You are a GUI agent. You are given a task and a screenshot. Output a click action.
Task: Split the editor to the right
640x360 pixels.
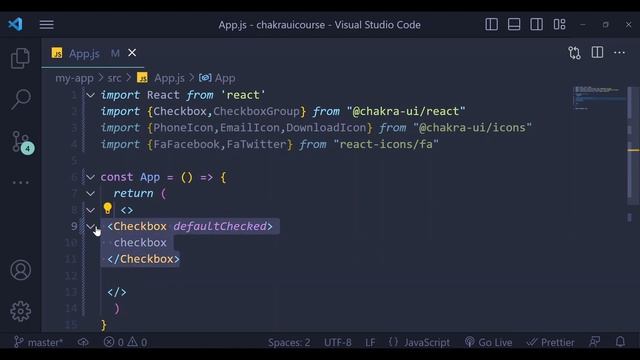pos(597,52)
